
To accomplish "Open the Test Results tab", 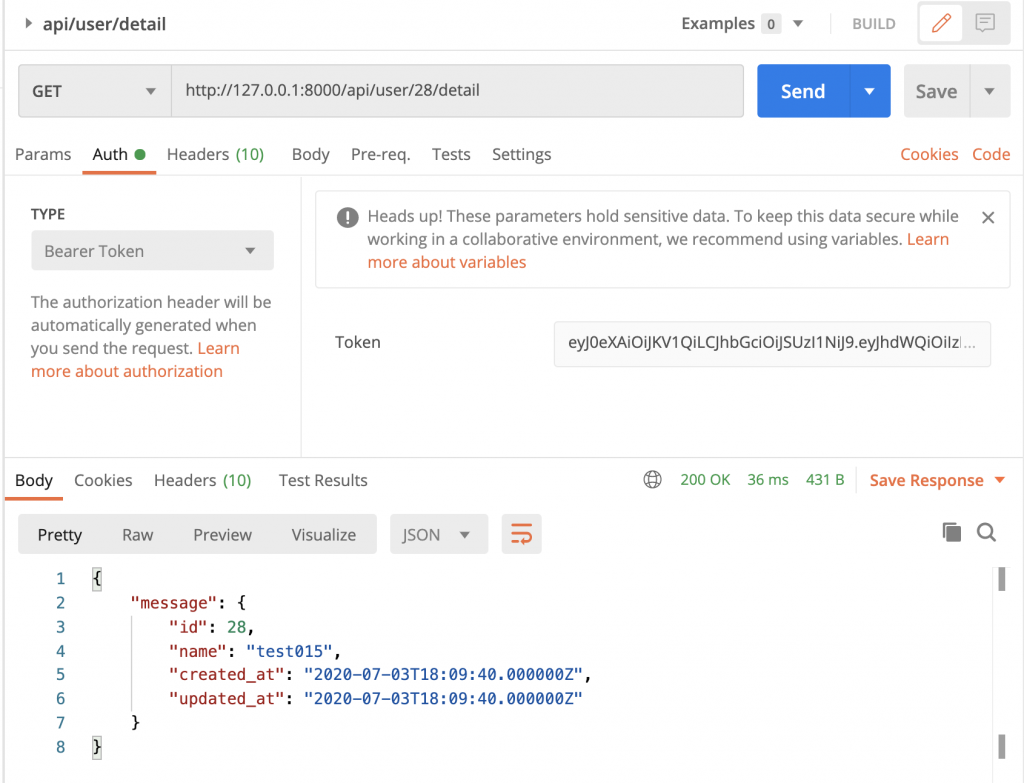I will pyautogui.click(x=323, y=480).
